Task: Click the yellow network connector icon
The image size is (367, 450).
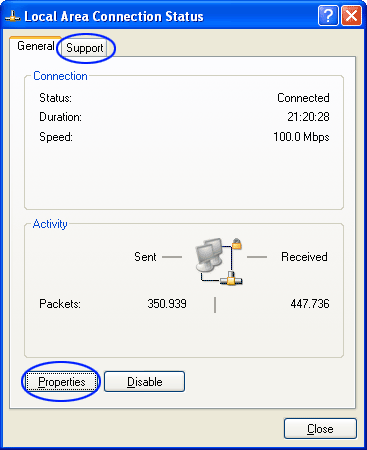Action: click(x=231, y=279)
